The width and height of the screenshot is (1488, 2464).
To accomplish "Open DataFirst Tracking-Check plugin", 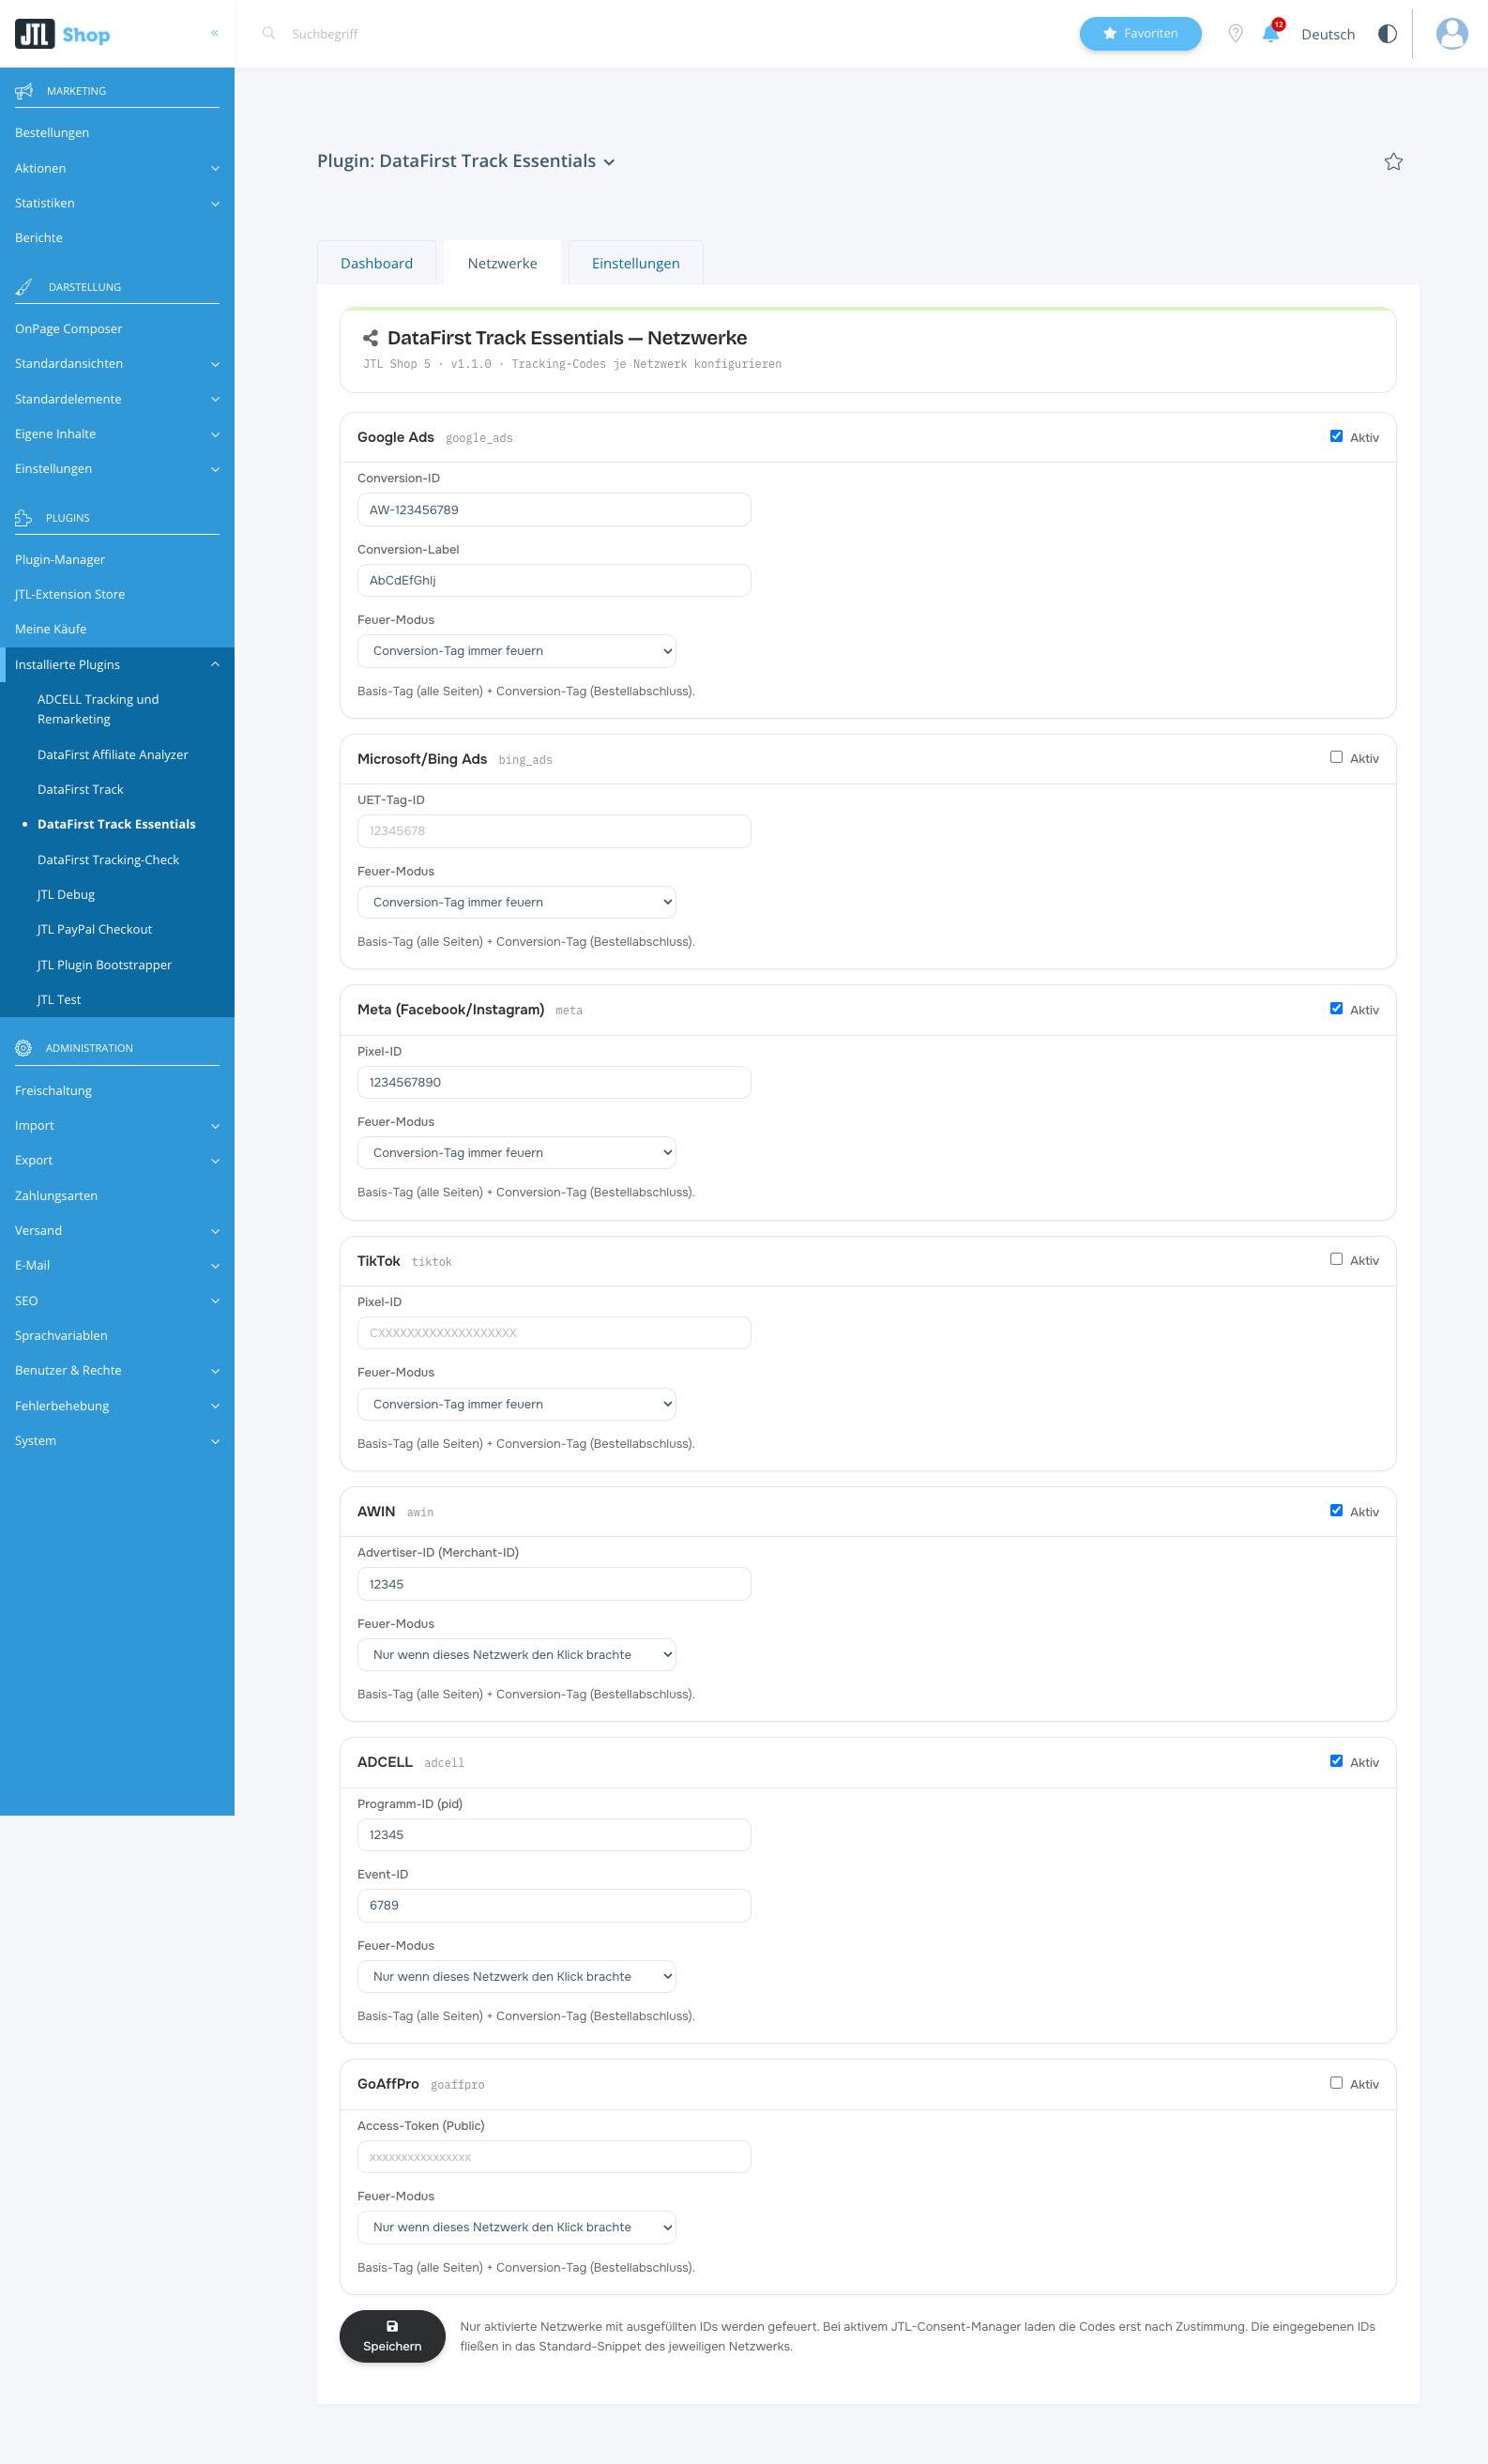I will point(108,860).
